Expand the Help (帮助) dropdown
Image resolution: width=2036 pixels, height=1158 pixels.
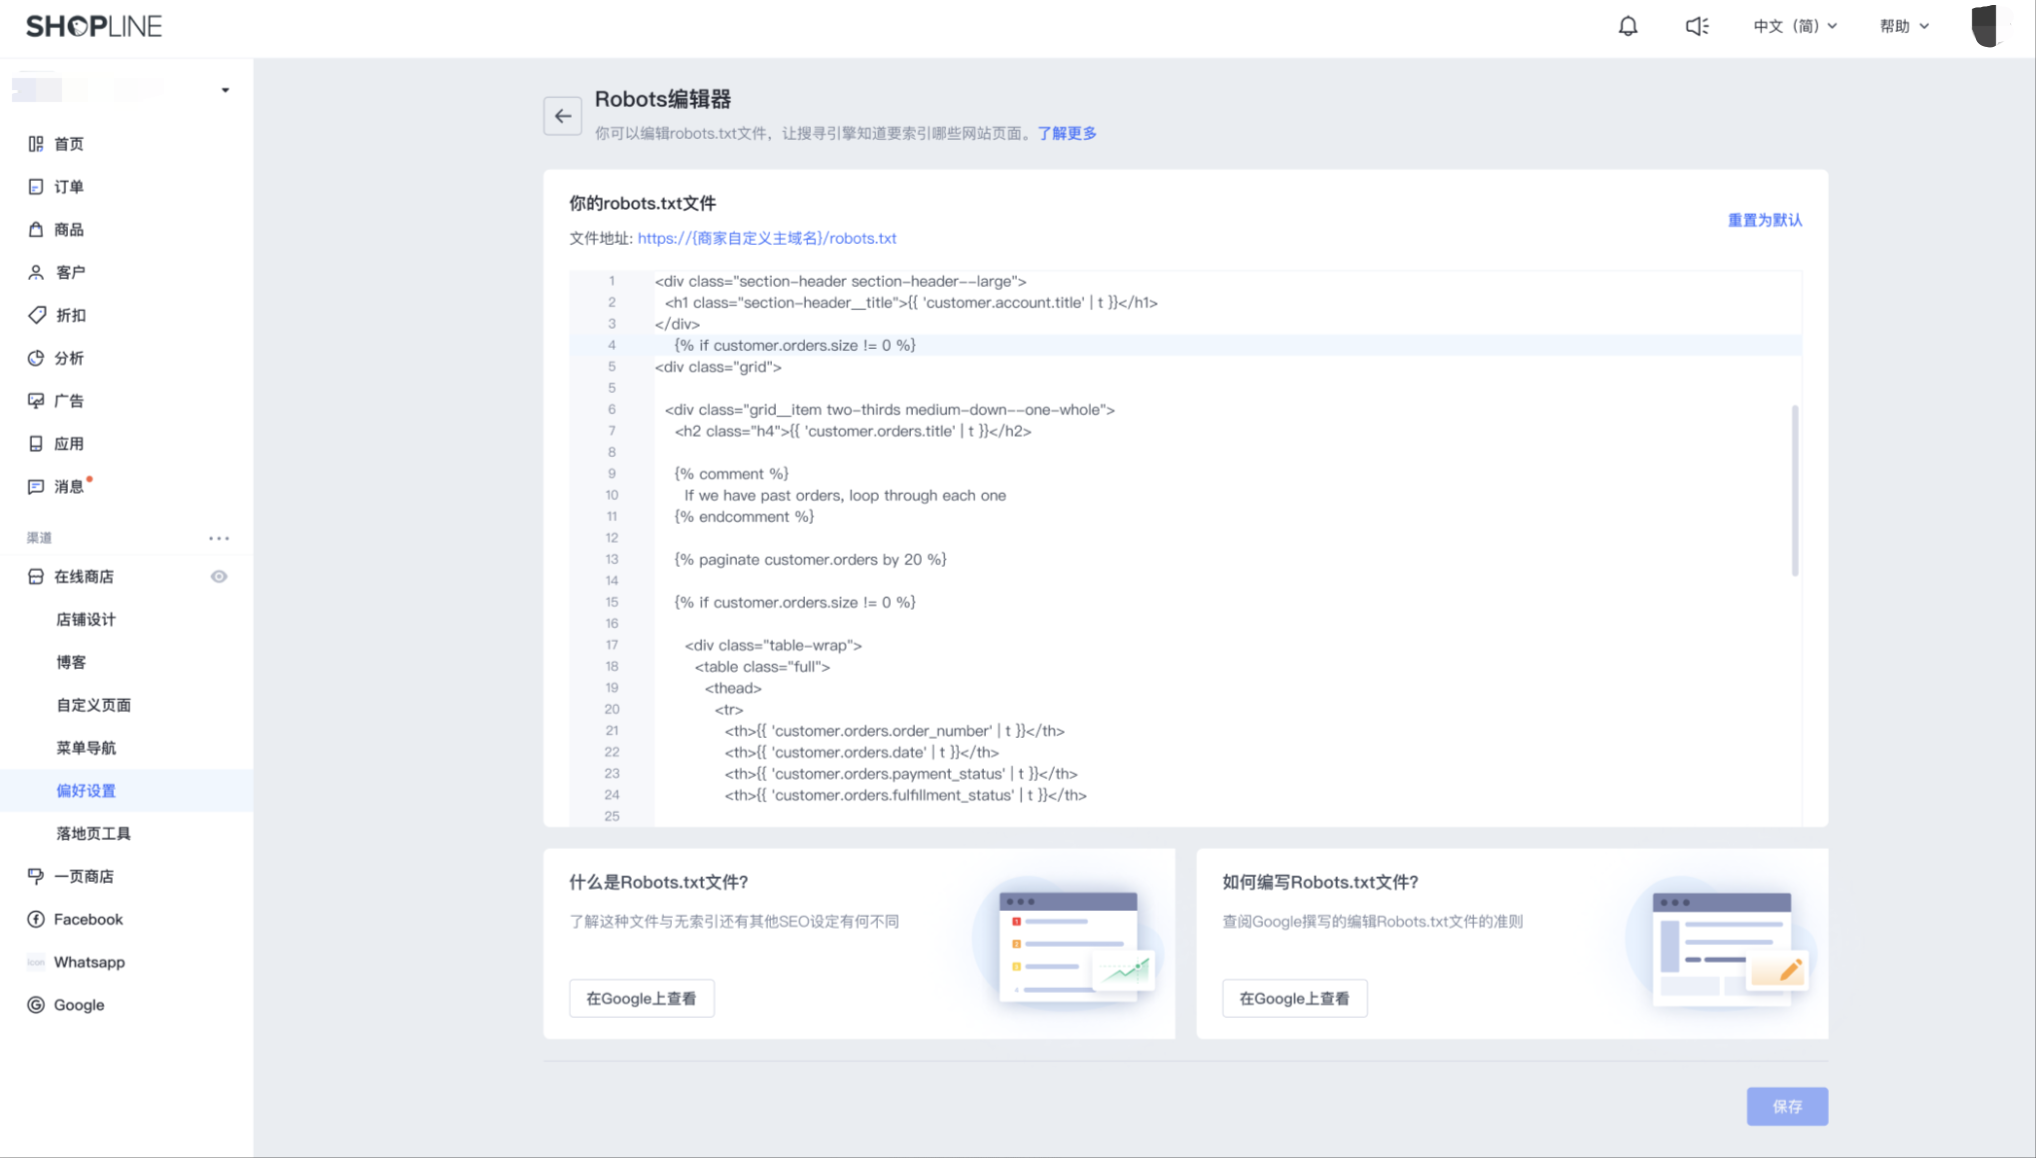point(1903,26)
